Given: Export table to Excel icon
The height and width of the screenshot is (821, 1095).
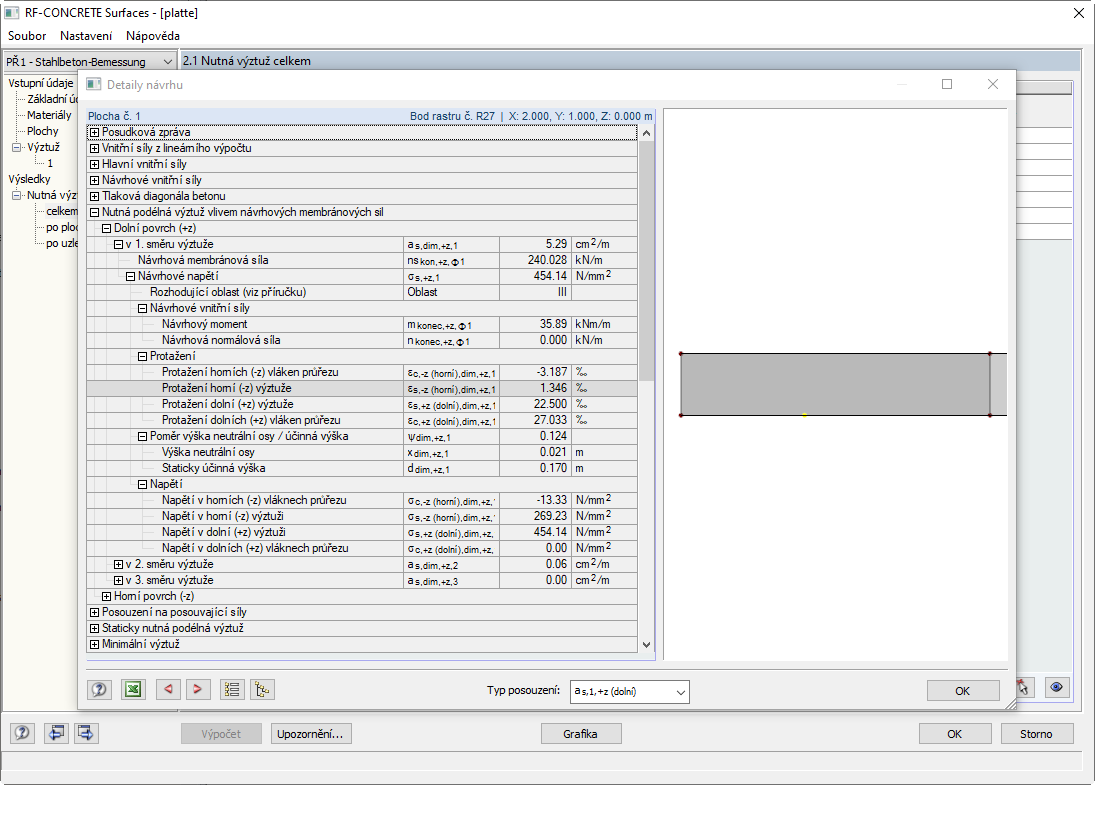Looking at the screenshot, I should click(133, 690).
